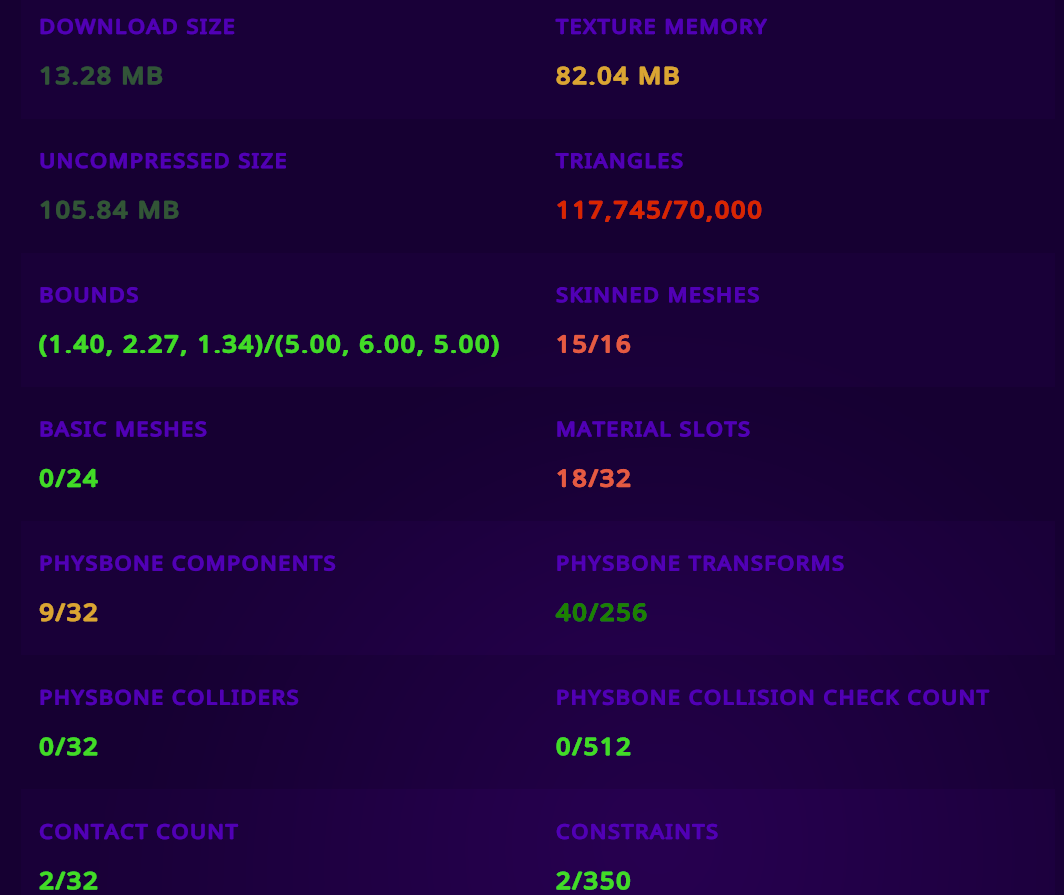Select the DOWNLOAD SIZE label
Viewport: 1064px width, 895px height.
coord(137,27)
